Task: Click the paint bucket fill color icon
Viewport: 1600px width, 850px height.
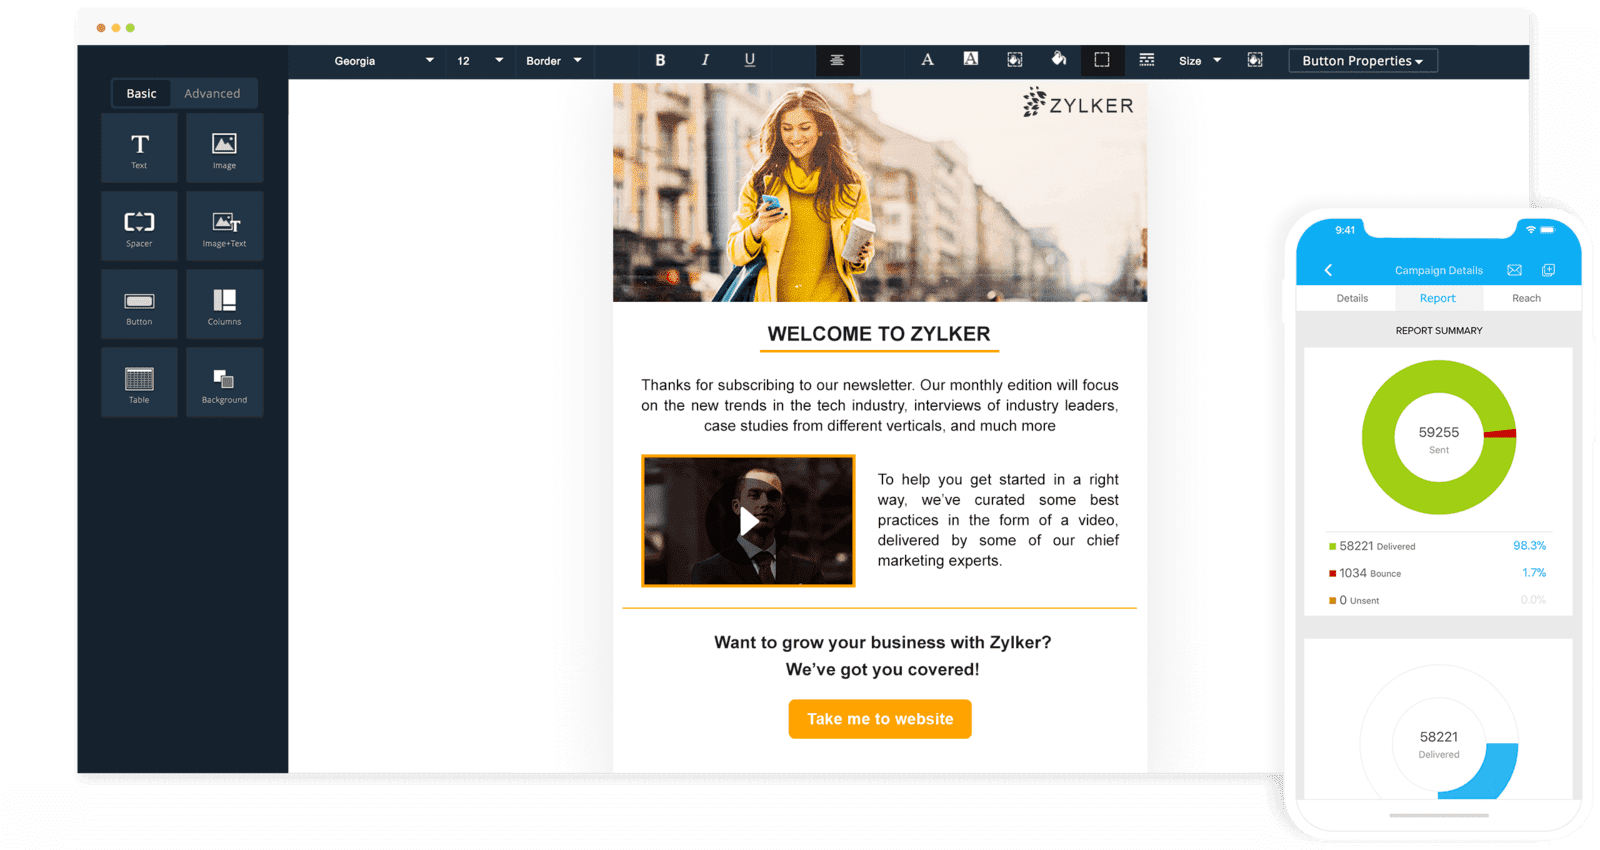Action: coord(1058,60)
